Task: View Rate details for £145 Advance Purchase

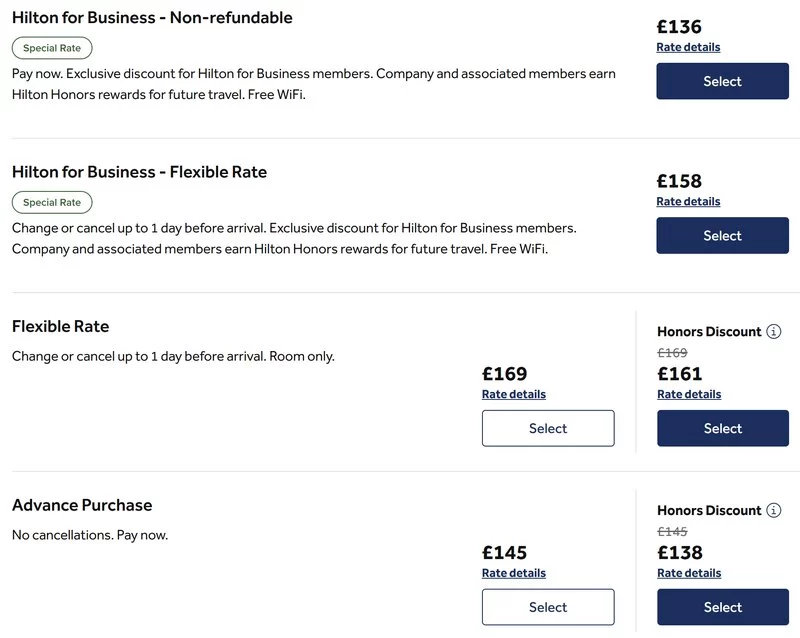Action: click(x=514, y=573)
